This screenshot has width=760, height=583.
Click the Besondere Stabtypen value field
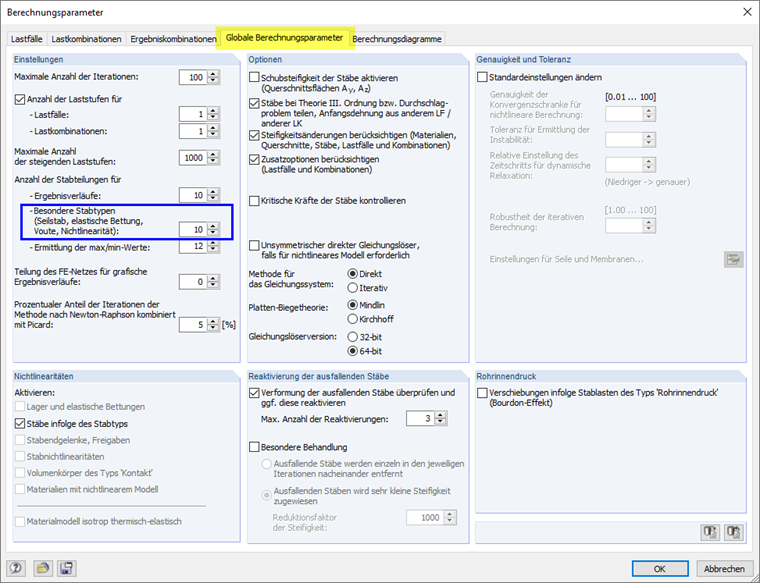(193, 229)
